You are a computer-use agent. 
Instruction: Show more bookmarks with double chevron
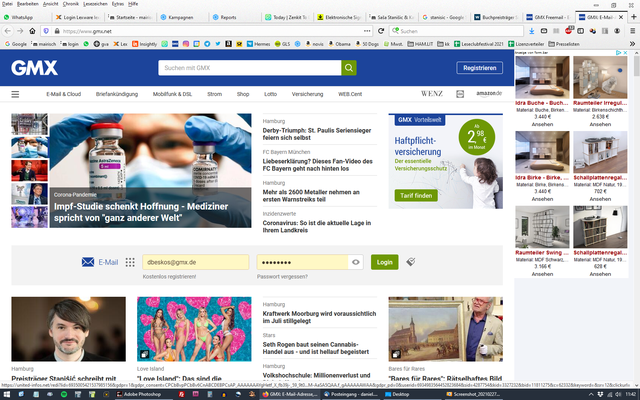632,44
